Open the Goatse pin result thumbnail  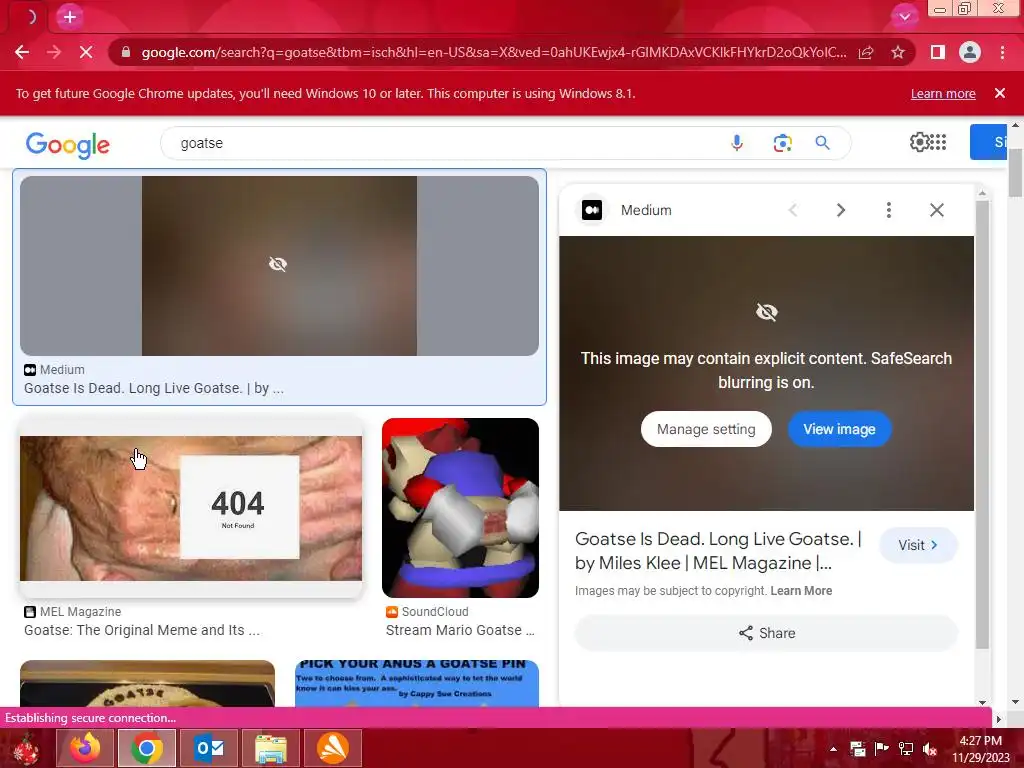(417, 683)
